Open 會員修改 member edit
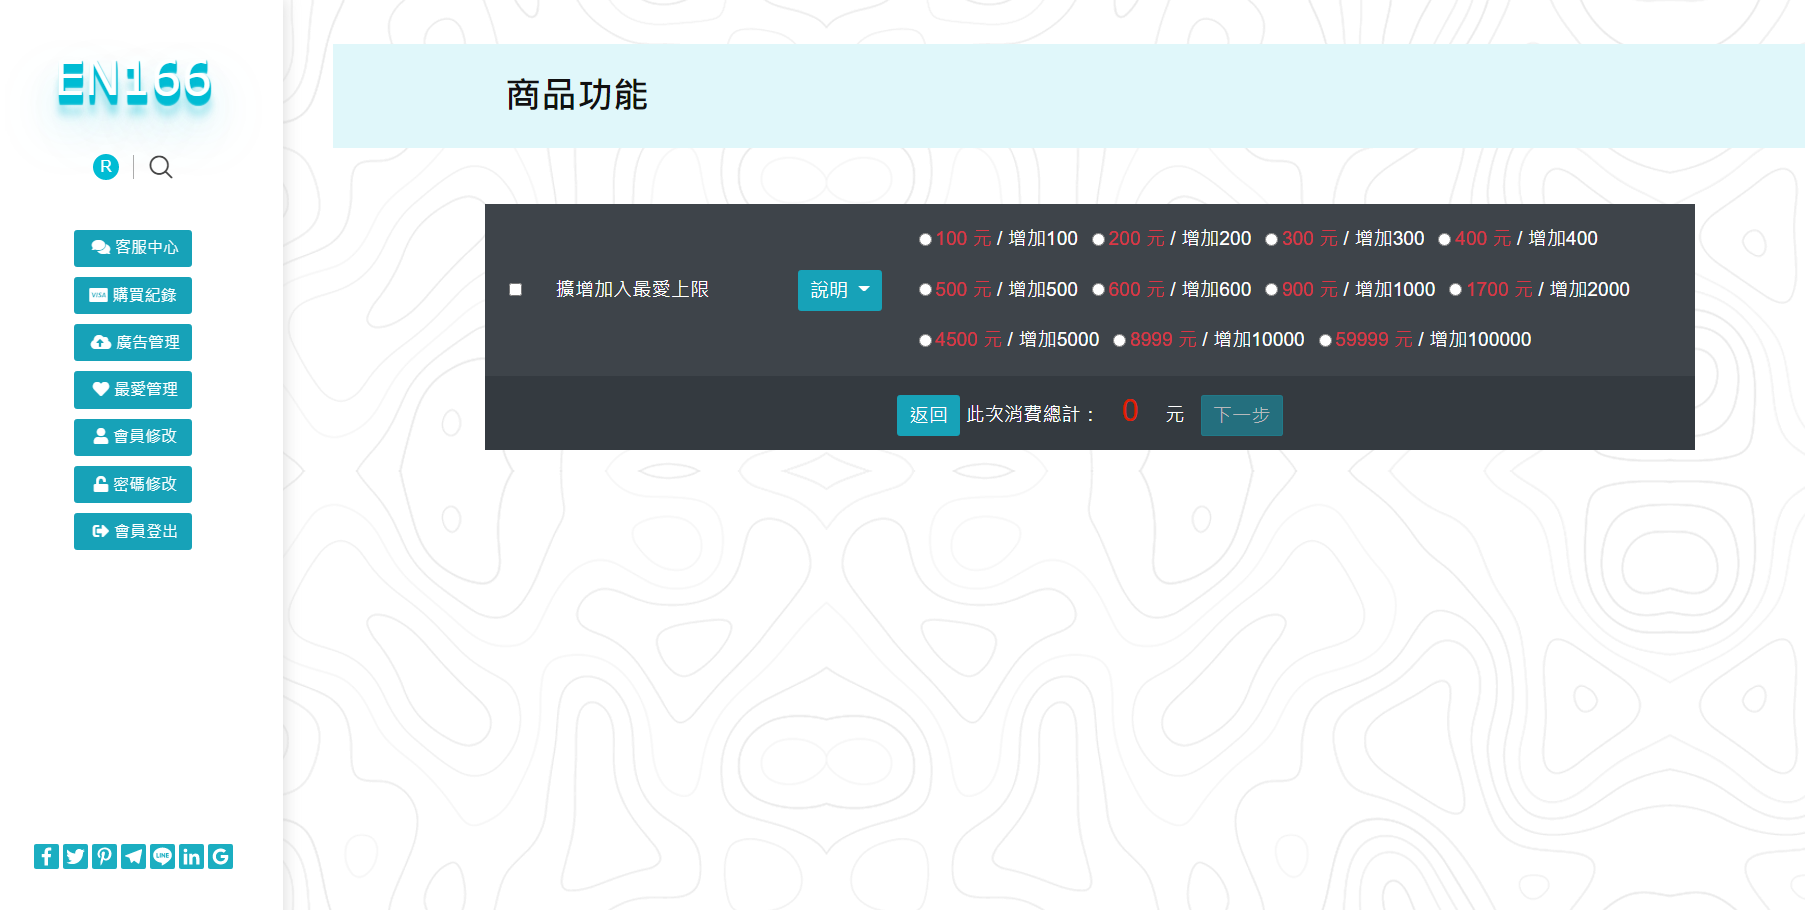The width and height of the screenshot is (1805, 910). tap(133, 437)
